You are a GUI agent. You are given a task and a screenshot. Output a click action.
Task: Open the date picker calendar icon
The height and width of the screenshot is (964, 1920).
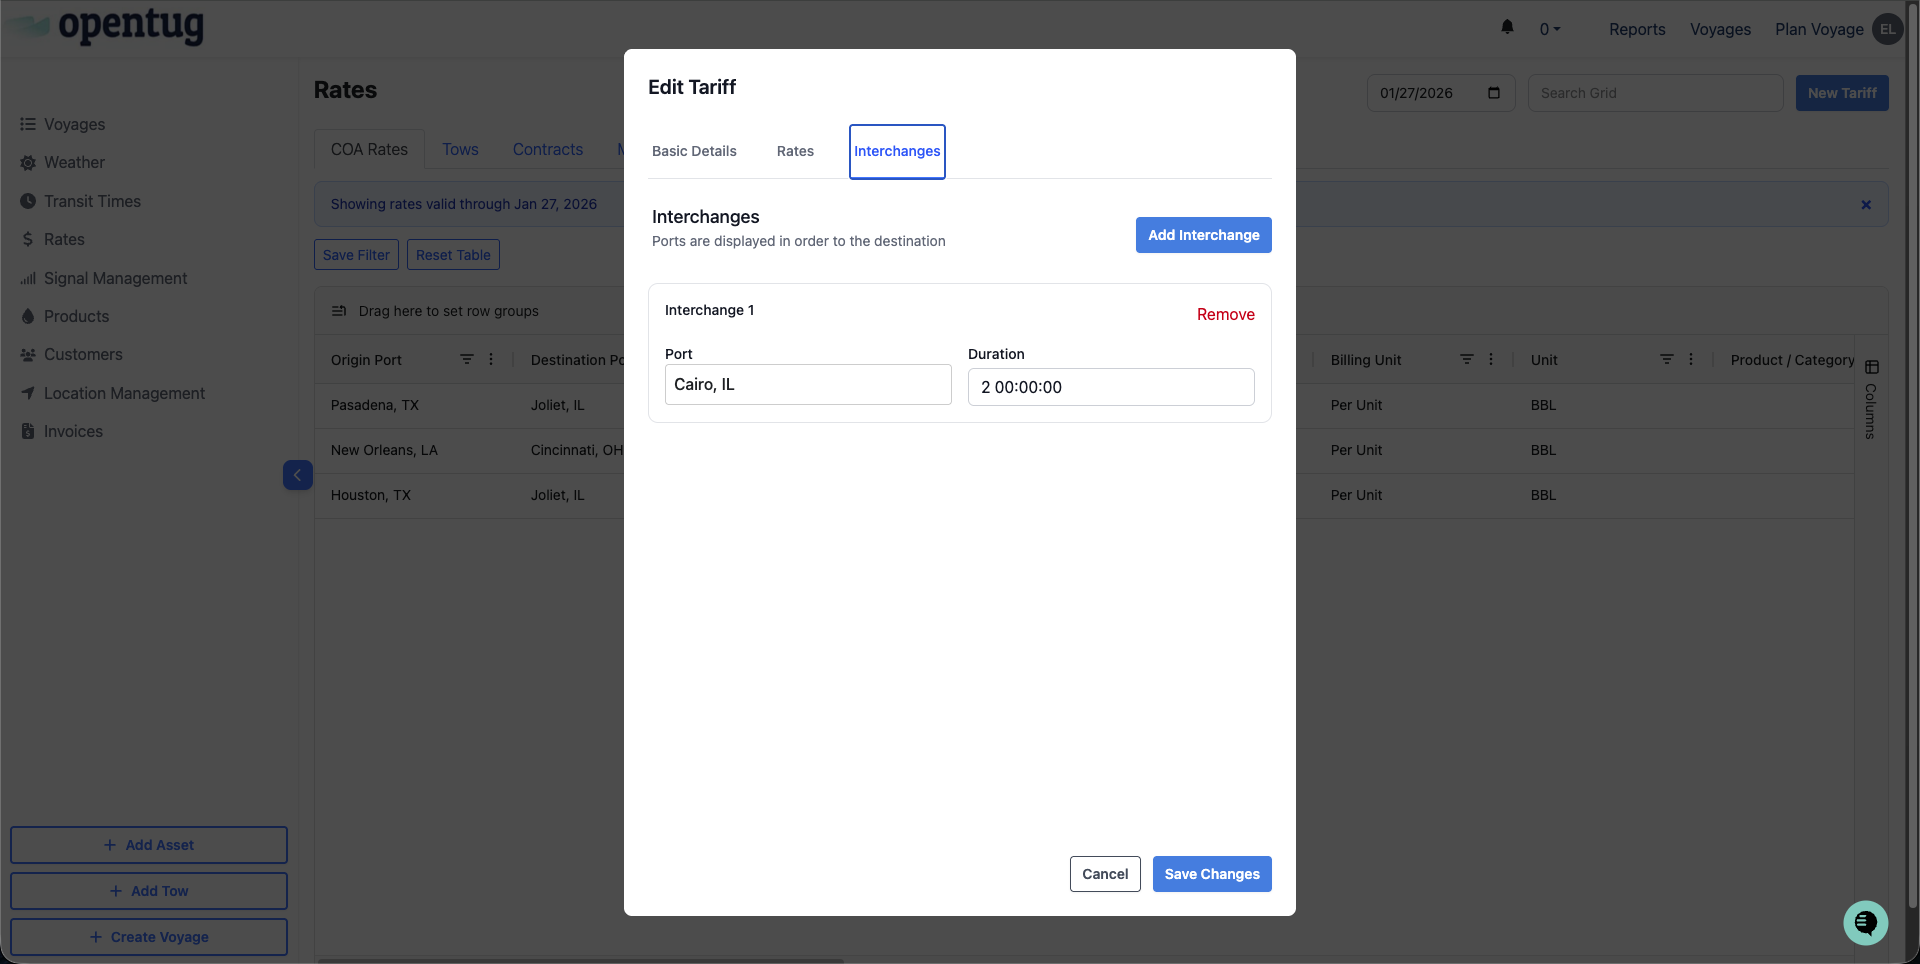1494,93
